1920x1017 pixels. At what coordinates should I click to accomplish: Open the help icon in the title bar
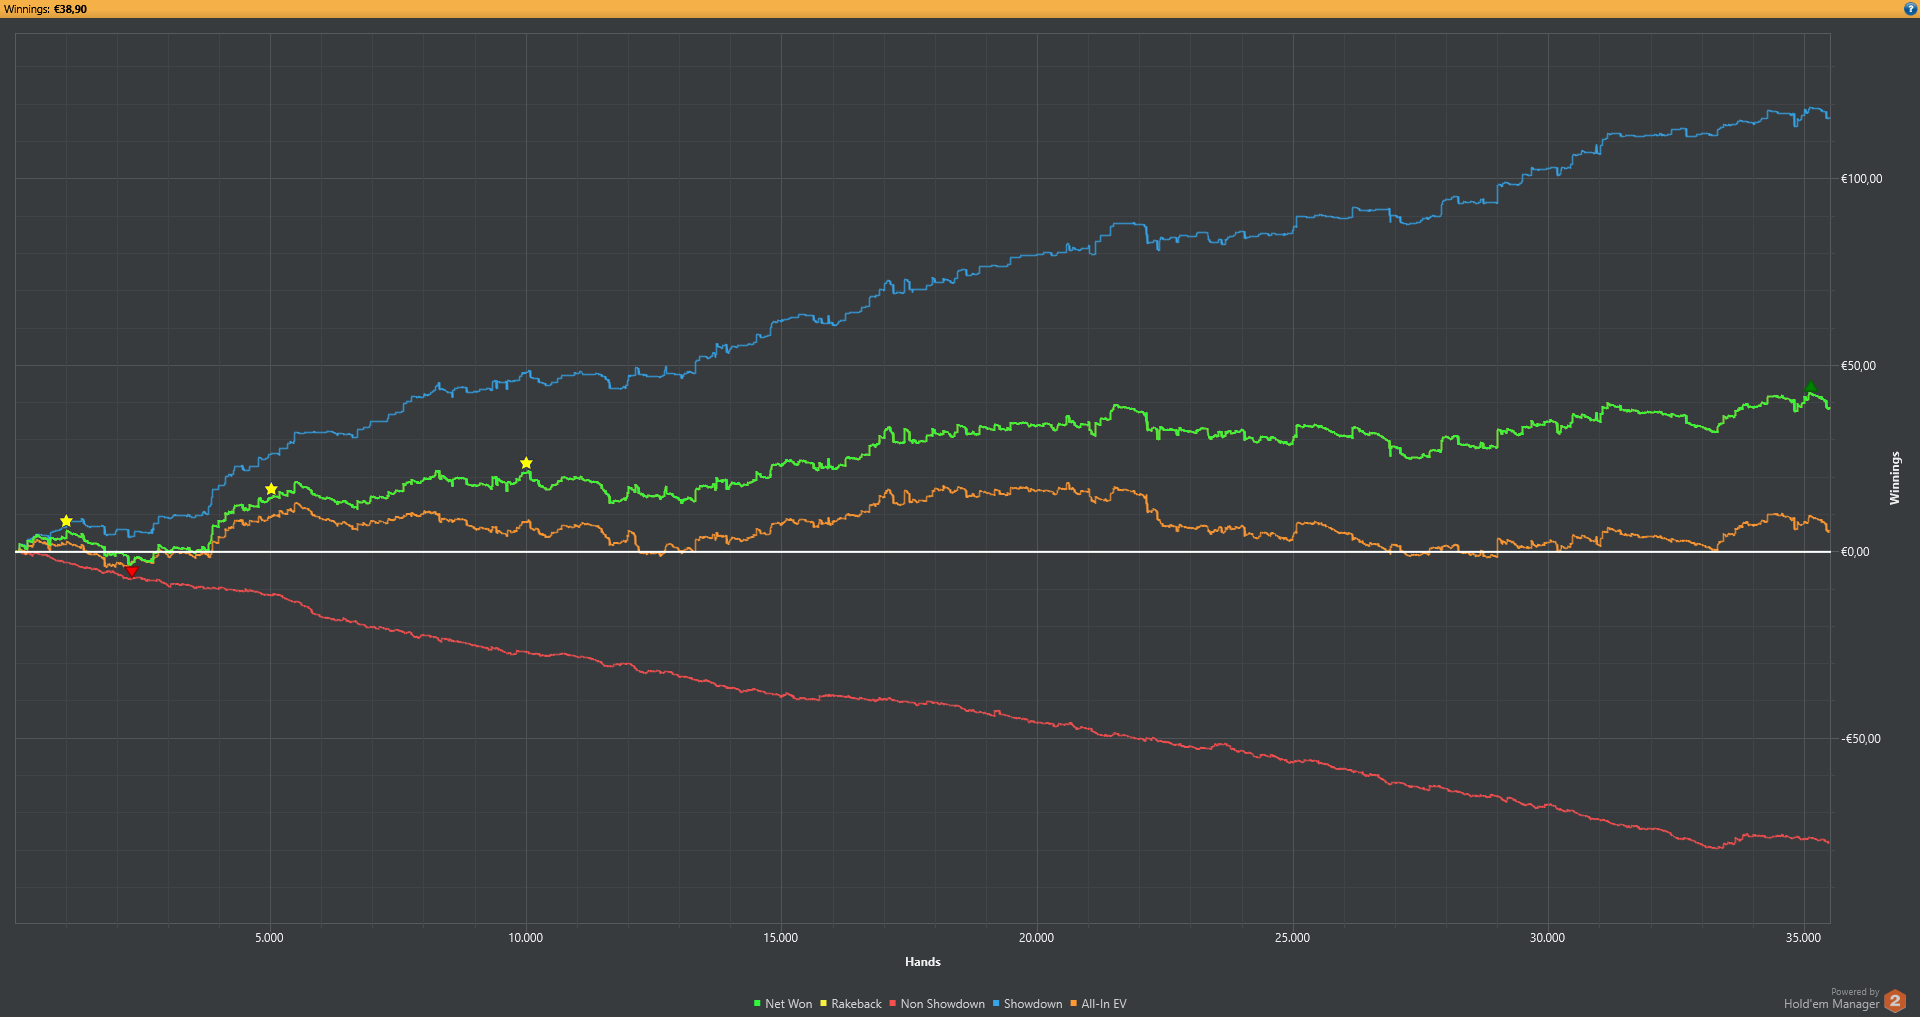(1910, 9)
